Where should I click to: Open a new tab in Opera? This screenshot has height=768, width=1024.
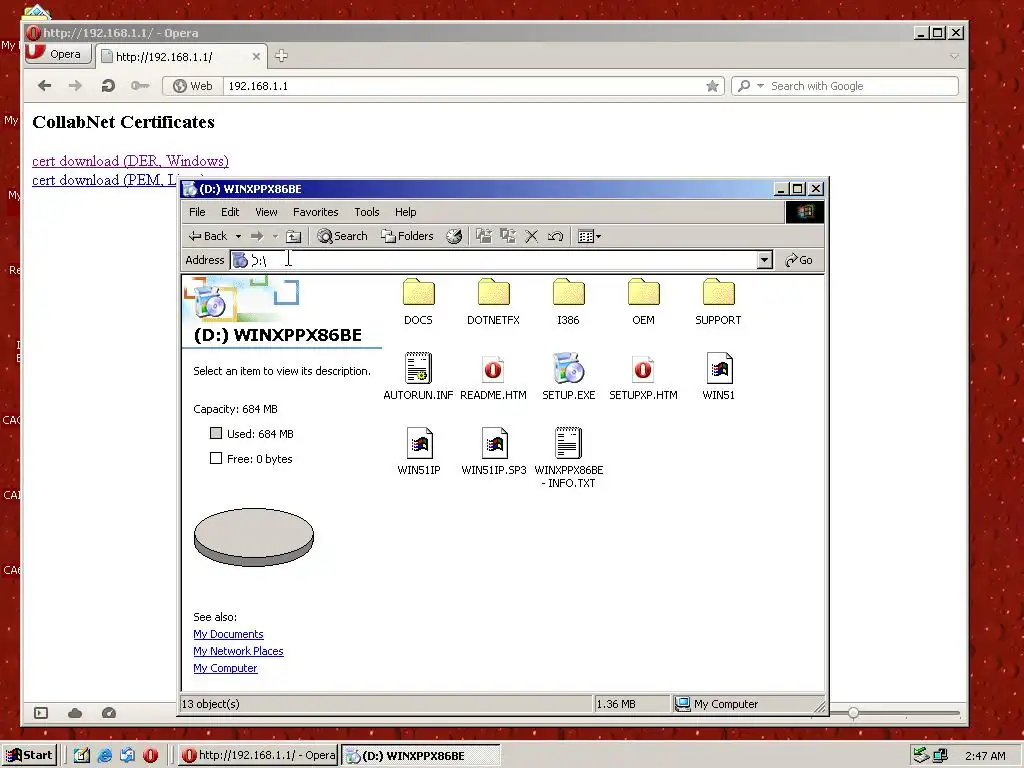pos(281,56)
